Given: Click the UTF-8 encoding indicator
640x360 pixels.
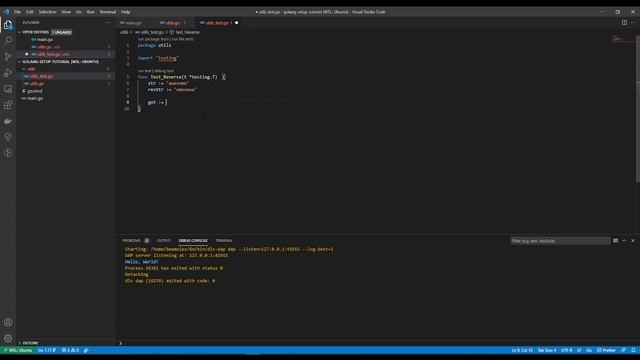Looking at the screenshot, I should tap(566, 350).
